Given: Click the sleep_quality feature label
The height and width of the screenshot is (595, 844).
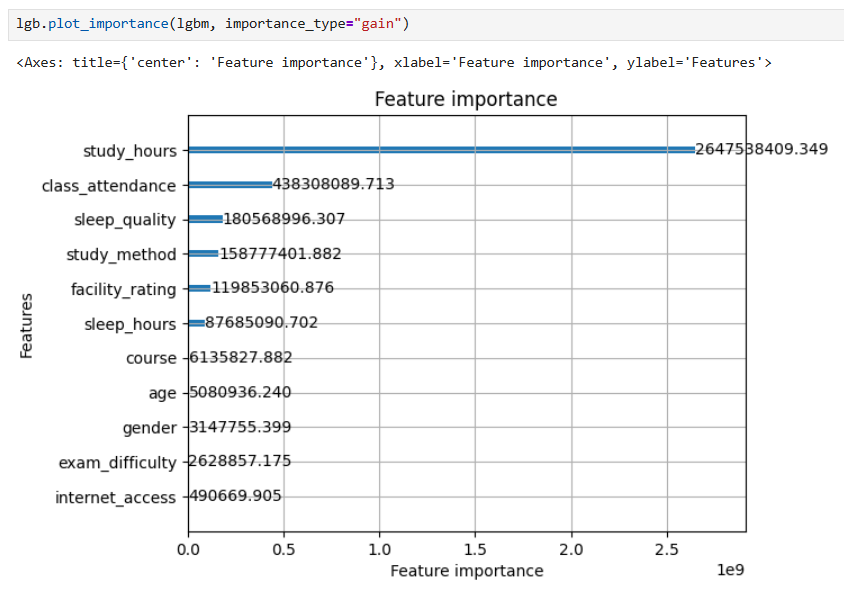Looking at the screenshot, I should (124, 220).
